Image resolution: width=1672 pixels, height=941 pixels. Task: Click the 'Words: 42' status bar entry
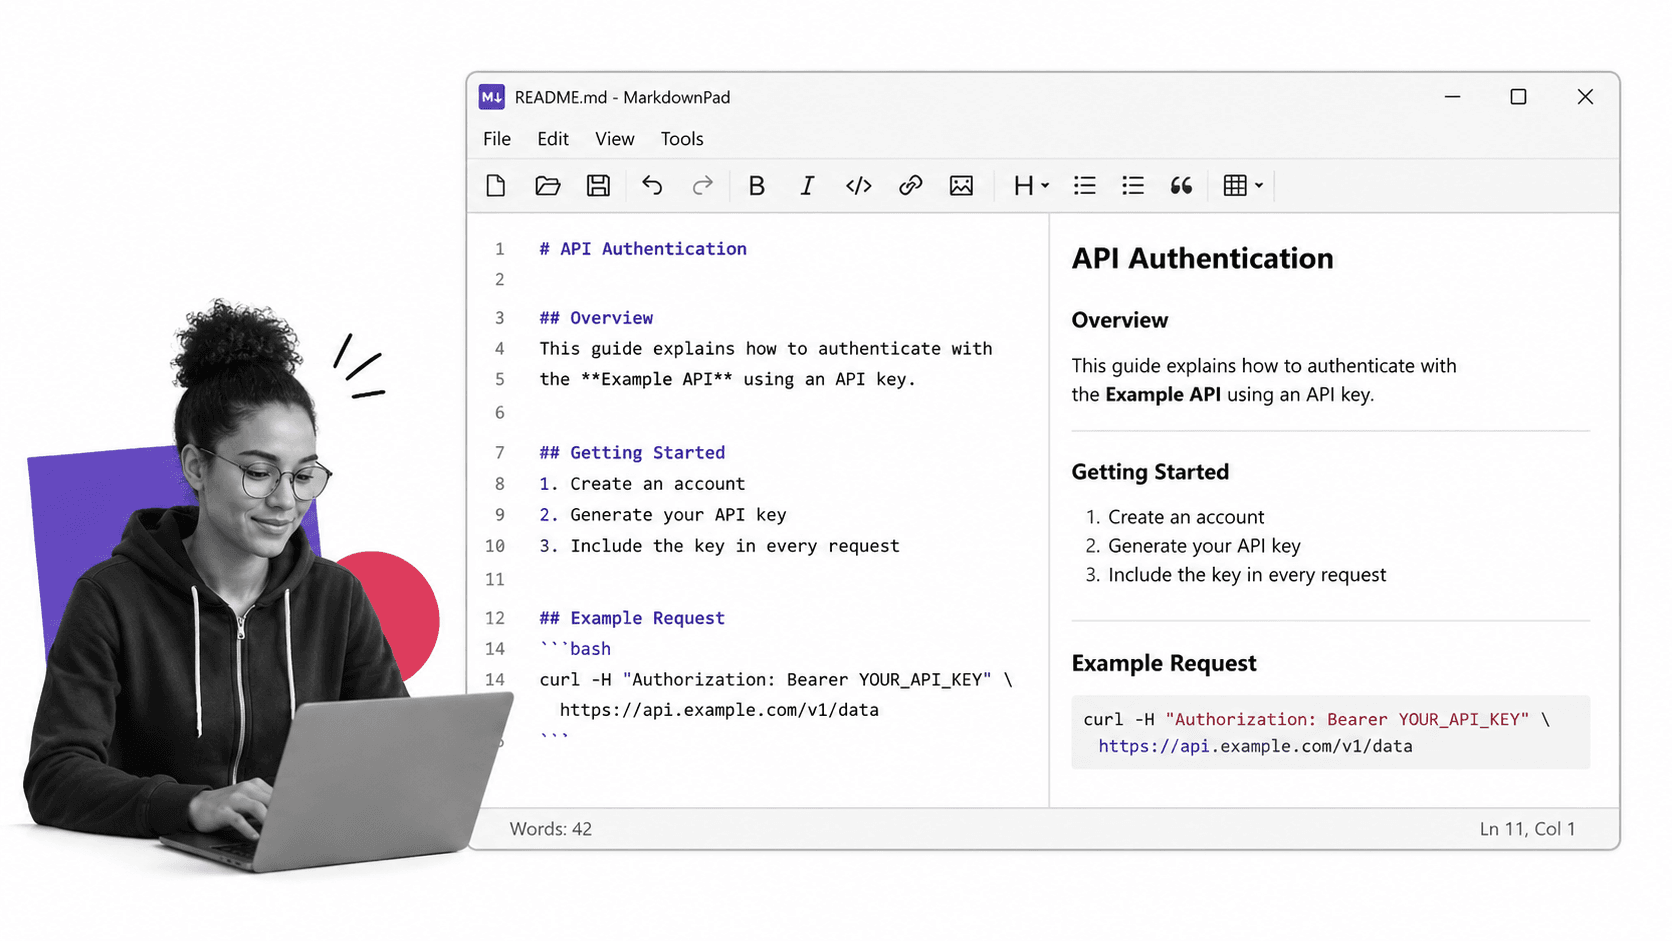pyautogui.click(x=551, y=829)
